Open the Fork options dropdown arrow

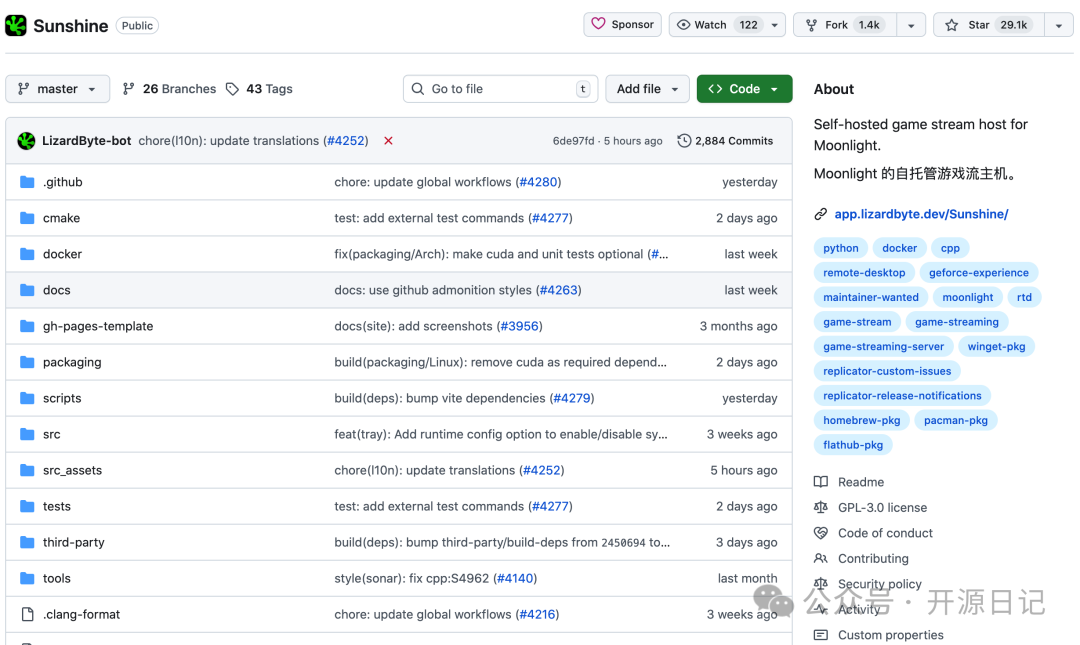[910, 25]
